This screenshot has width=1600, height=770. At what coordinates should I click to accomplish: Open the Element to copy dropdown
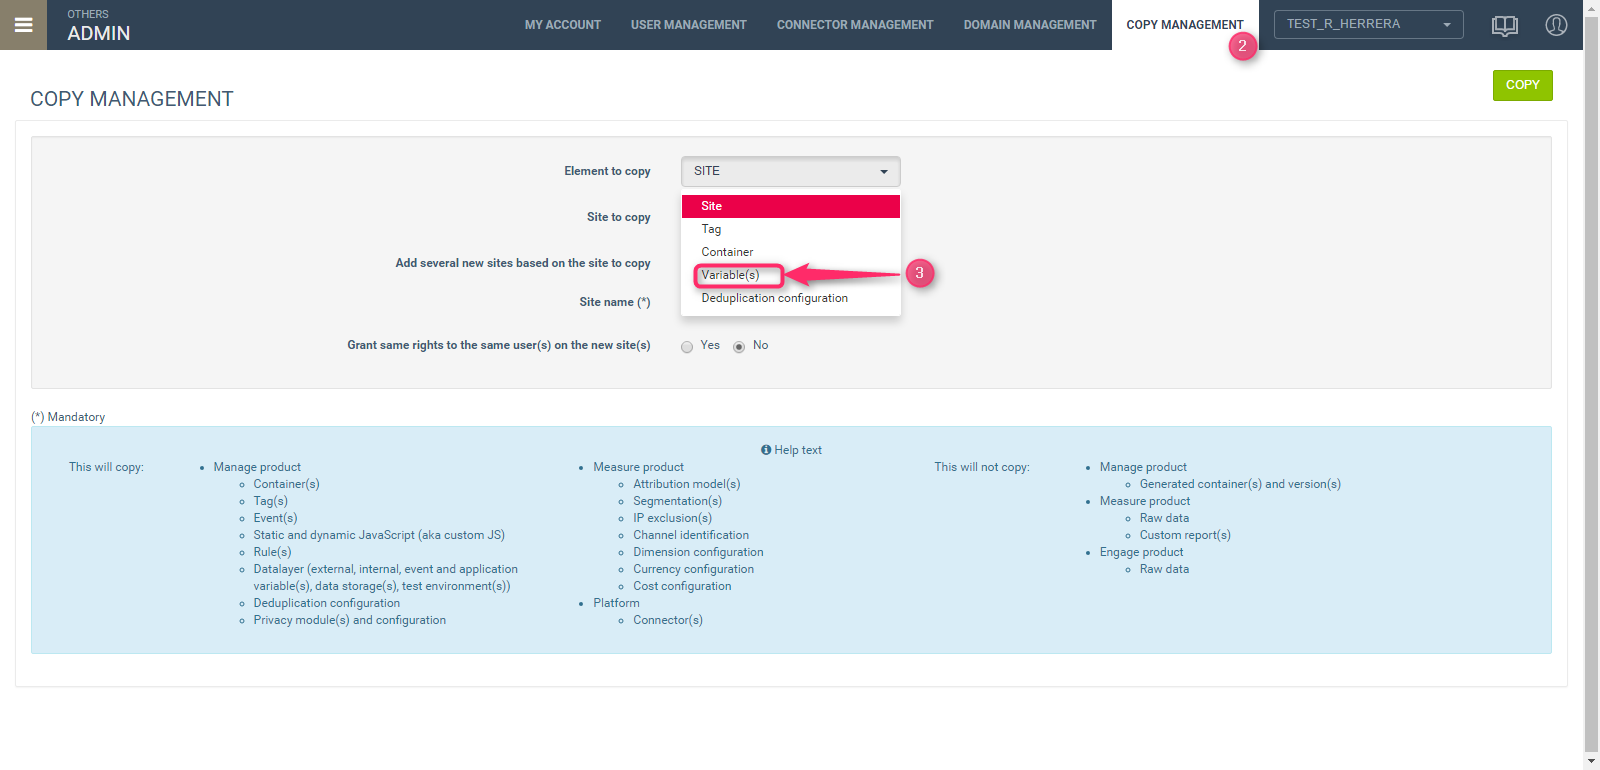[x=790, y=171]
